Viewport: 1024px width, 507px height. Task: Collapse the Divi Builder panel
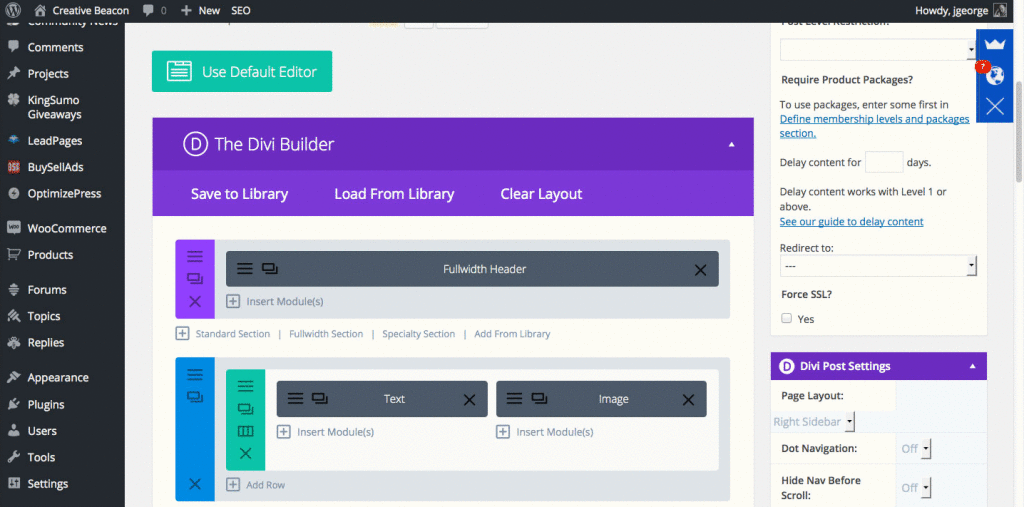coord(732,144)
